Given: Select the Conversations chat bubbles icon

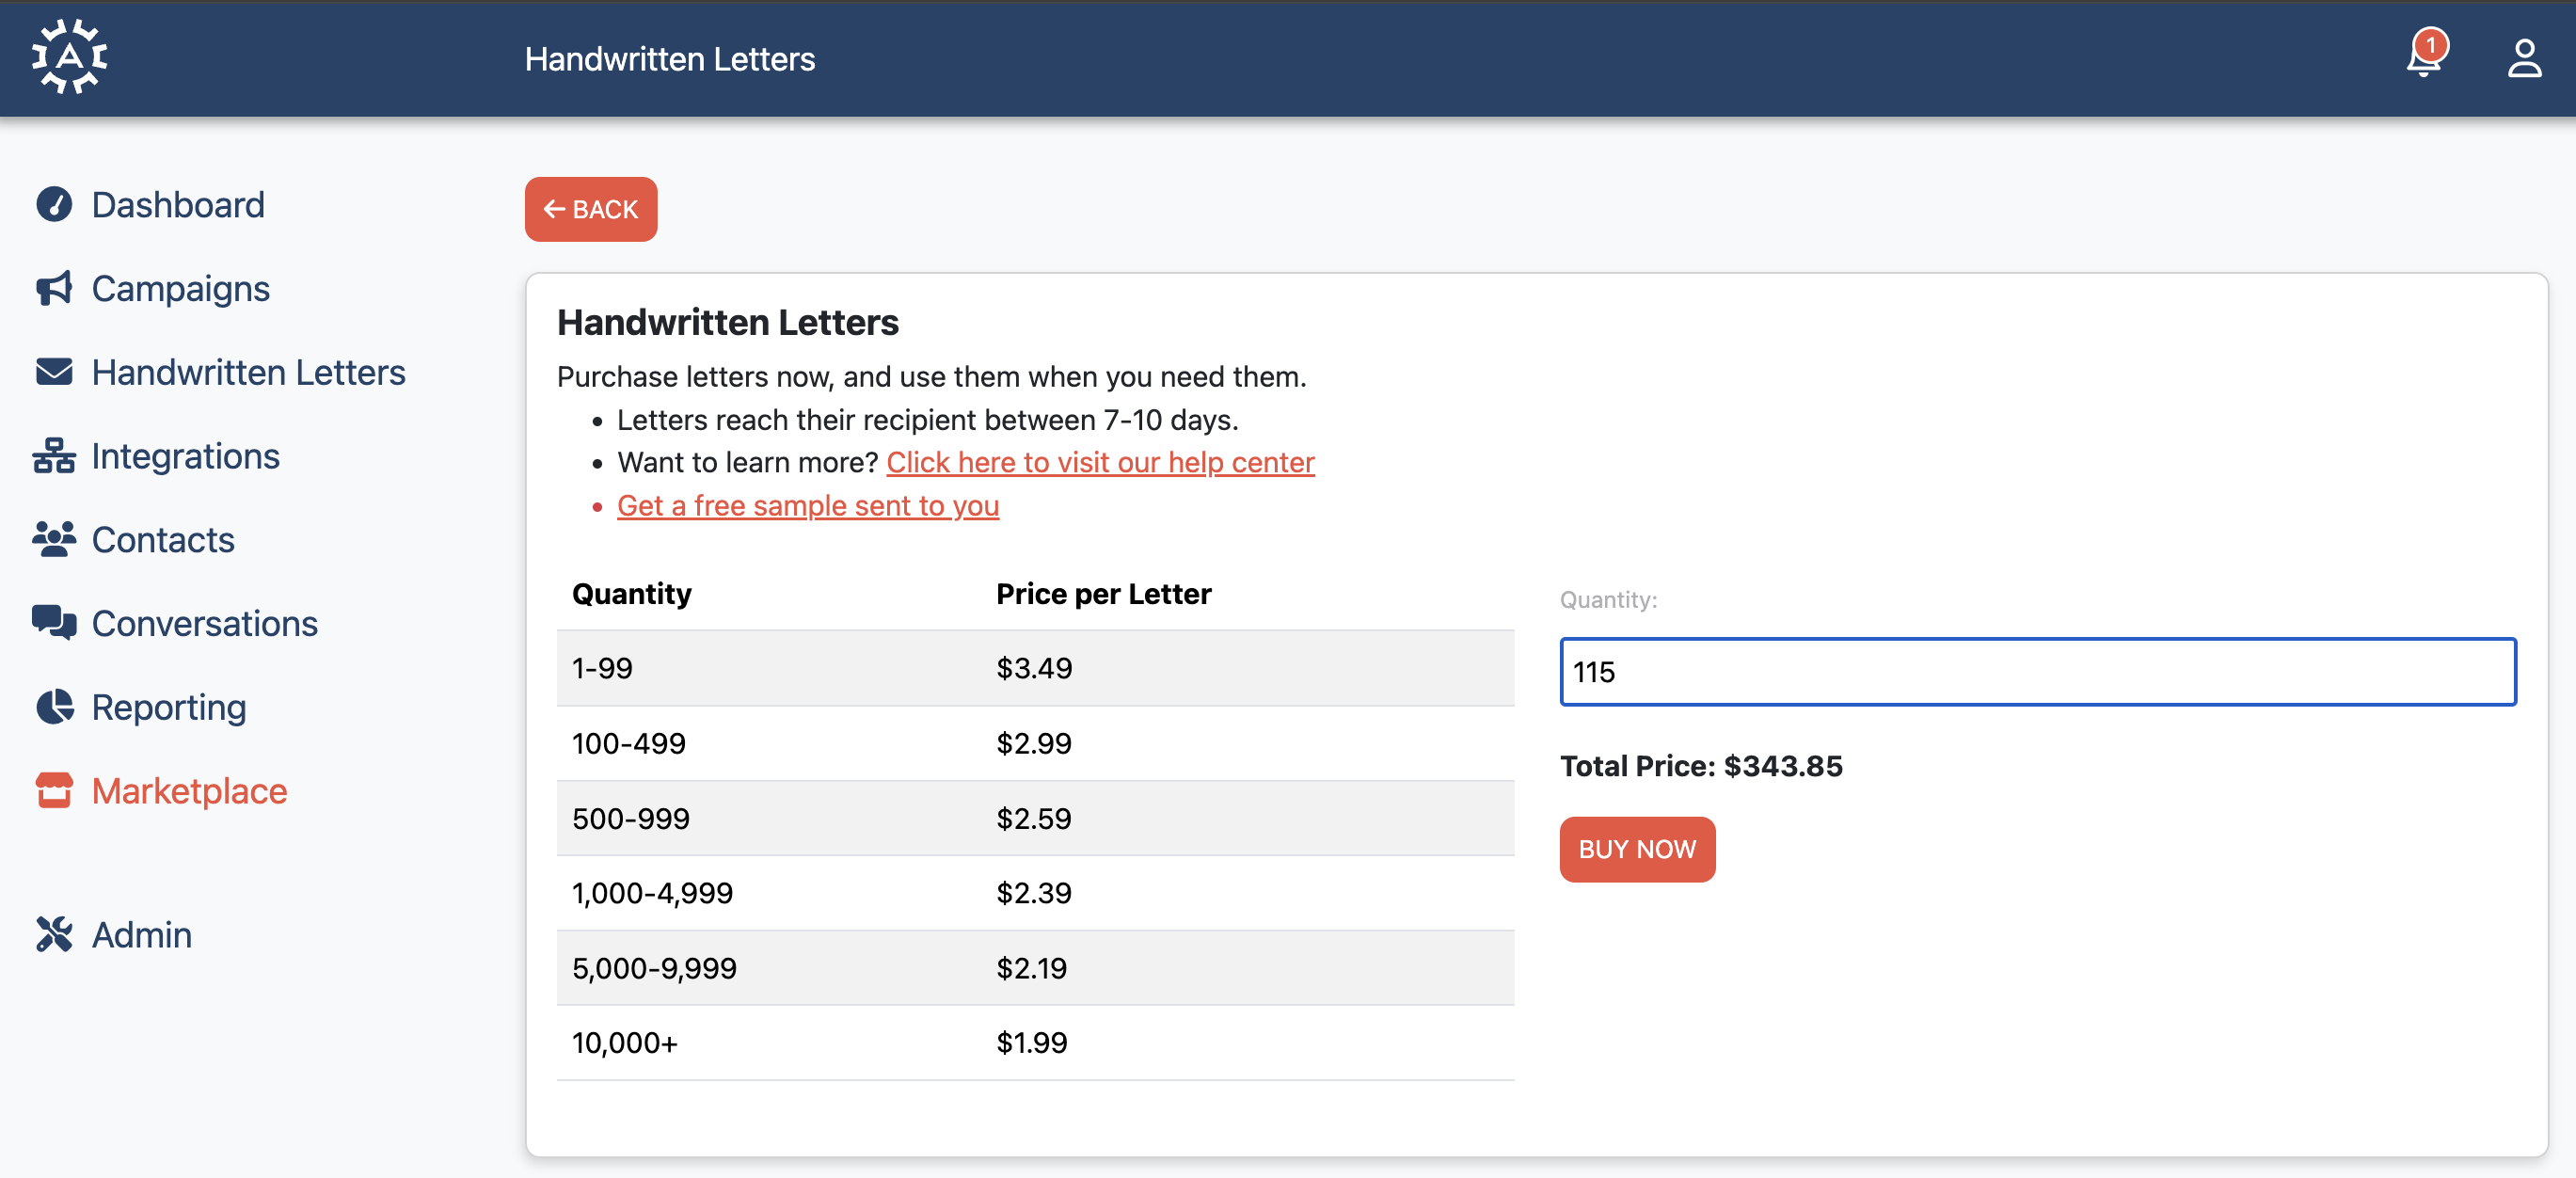Looking at the screenshot, I should tap(54, 623).
